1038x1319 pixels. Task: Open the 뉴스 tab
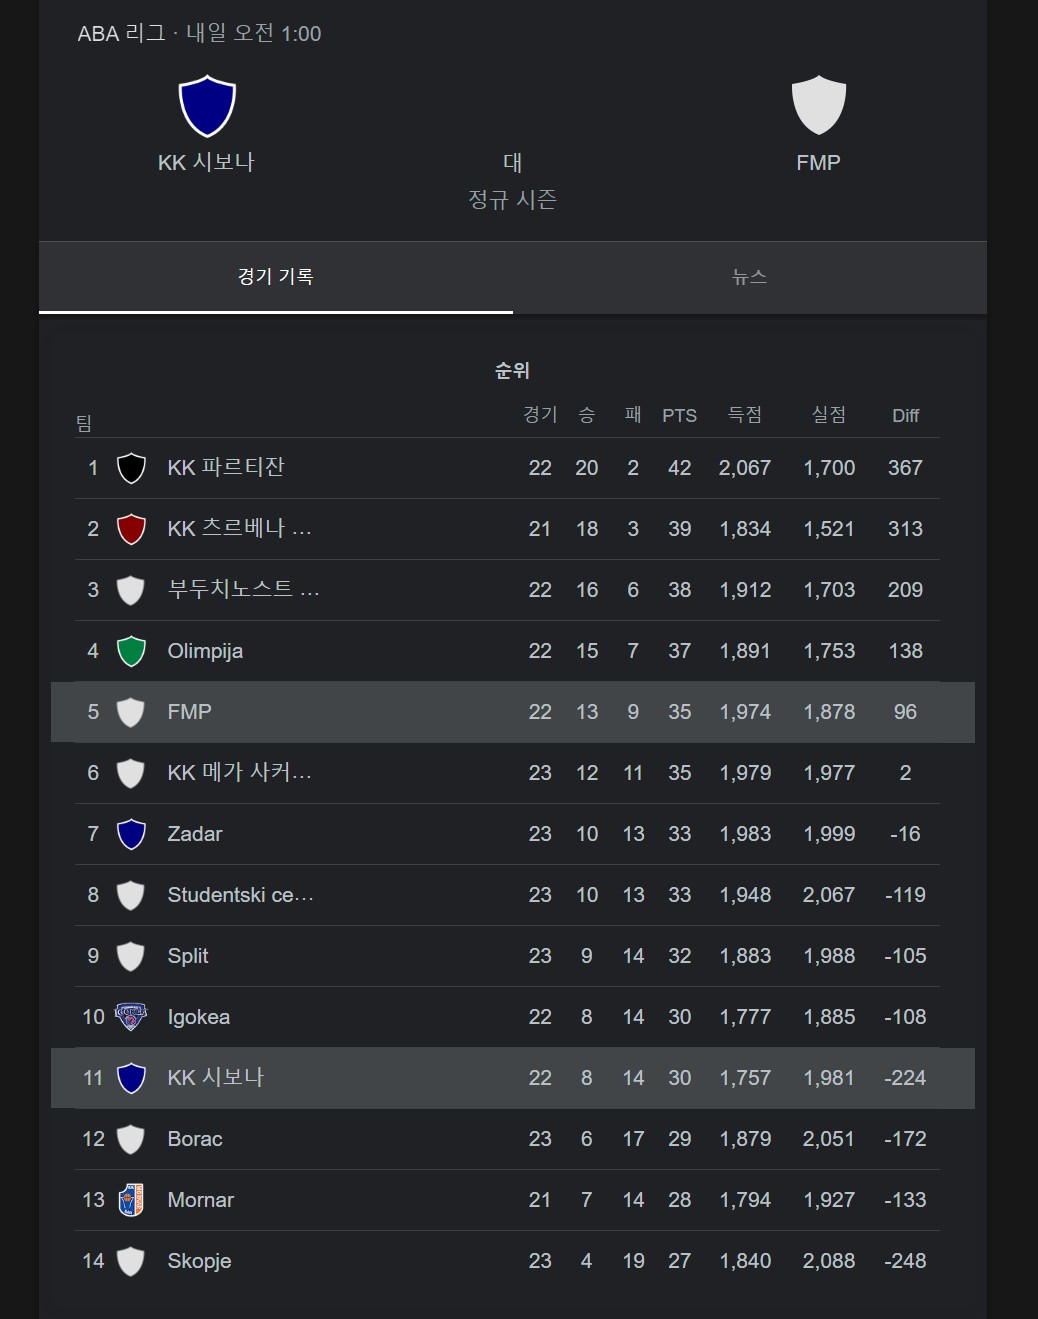click(x=749, y=277)
